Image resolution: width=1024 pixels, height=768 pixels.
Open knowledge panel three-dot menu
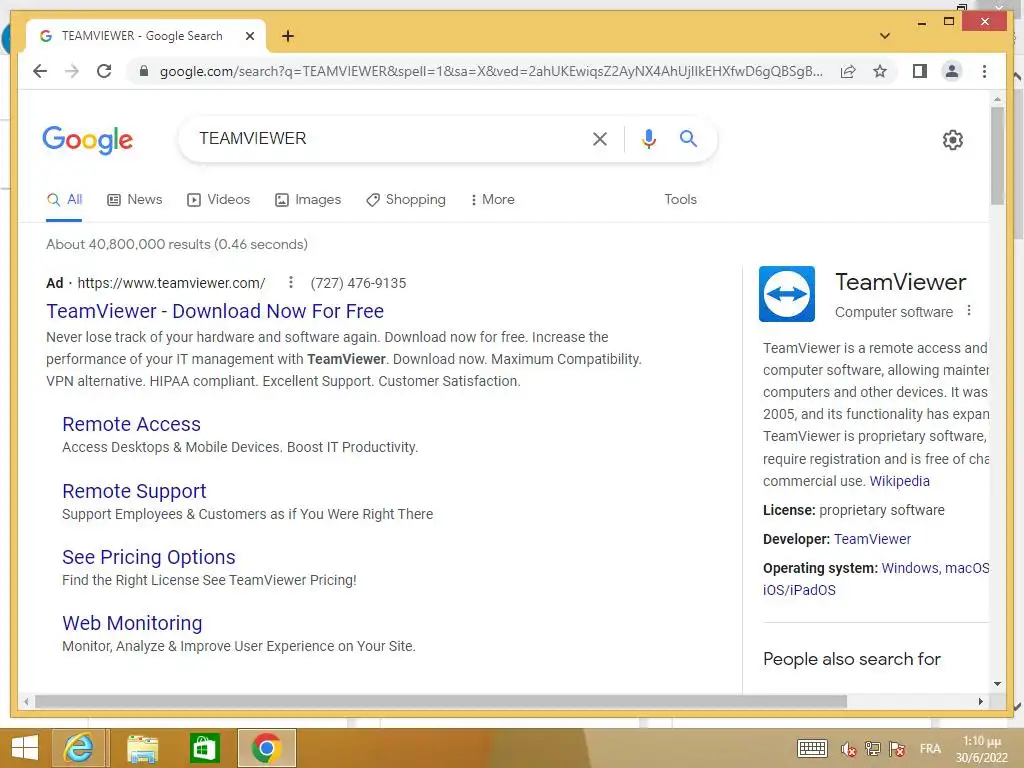969,311
